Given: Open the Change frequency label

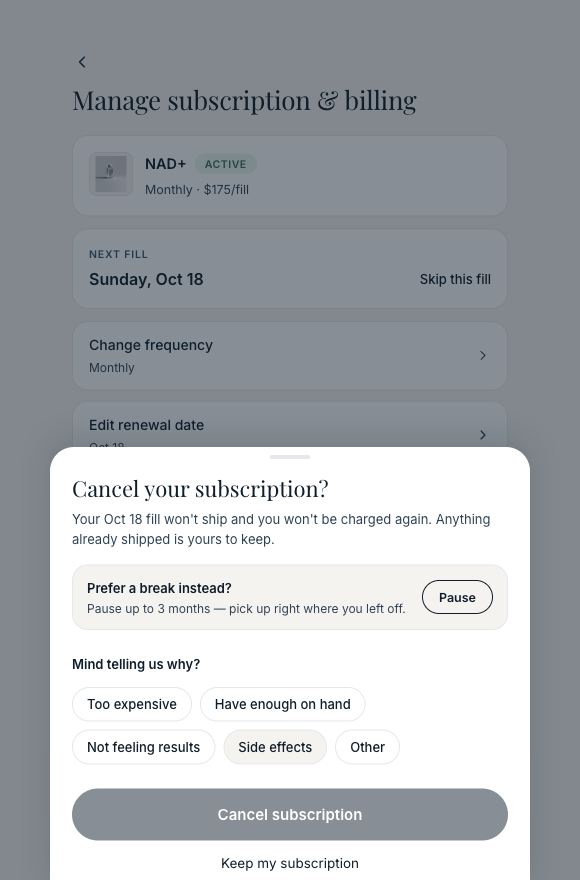Looking at the screenshot, I should pyautogui.click(x=150, y=345).
